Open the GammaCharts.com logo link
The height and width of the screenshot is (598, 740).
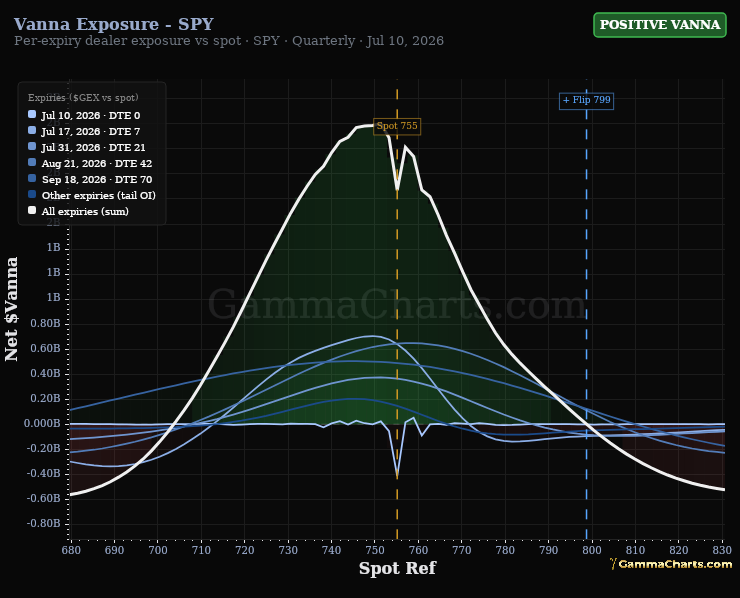(x=671, y=564)
